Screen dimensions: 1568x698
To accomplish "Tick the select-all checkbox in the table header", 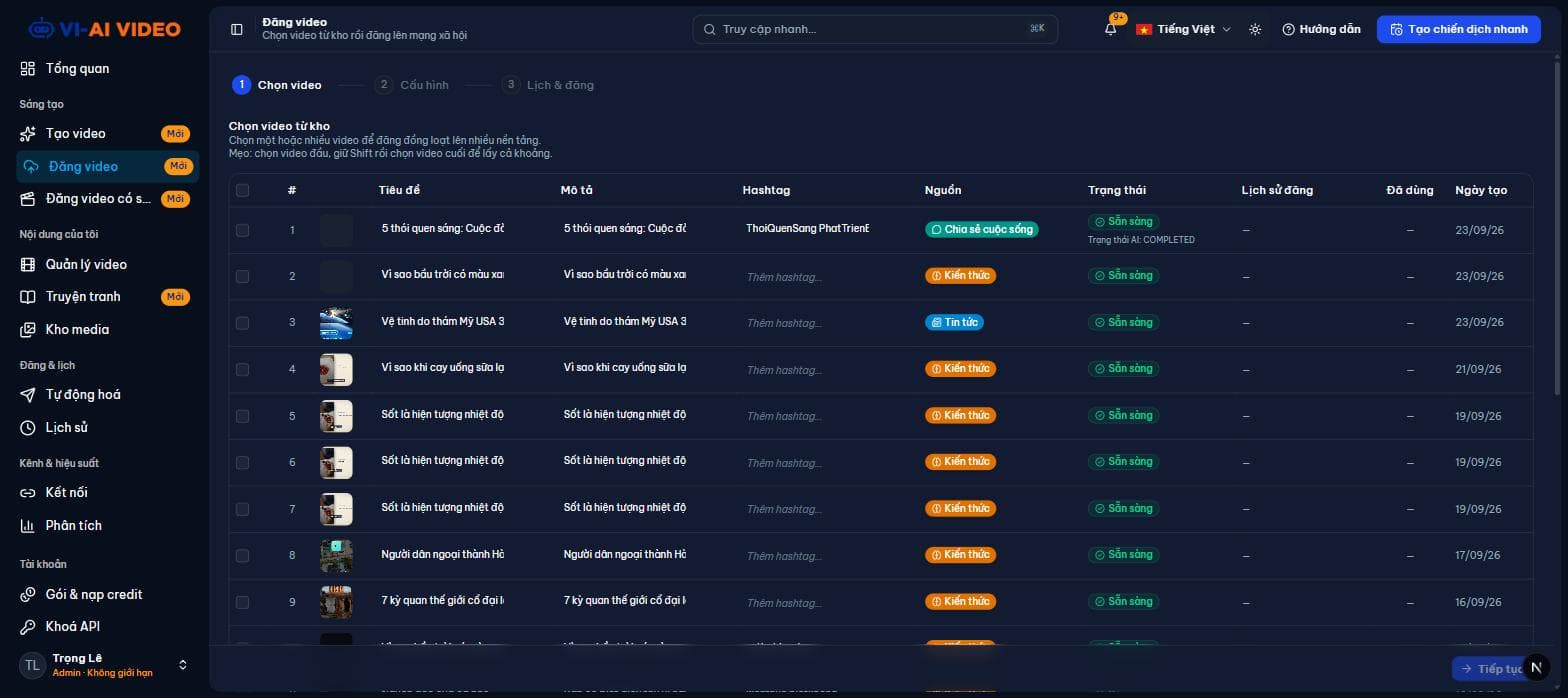I will [242, 190].
